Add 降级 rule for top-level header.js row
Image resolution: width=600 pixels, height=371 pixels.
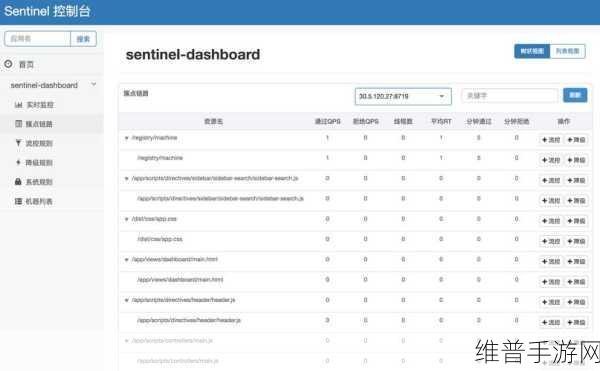(576, 302)
